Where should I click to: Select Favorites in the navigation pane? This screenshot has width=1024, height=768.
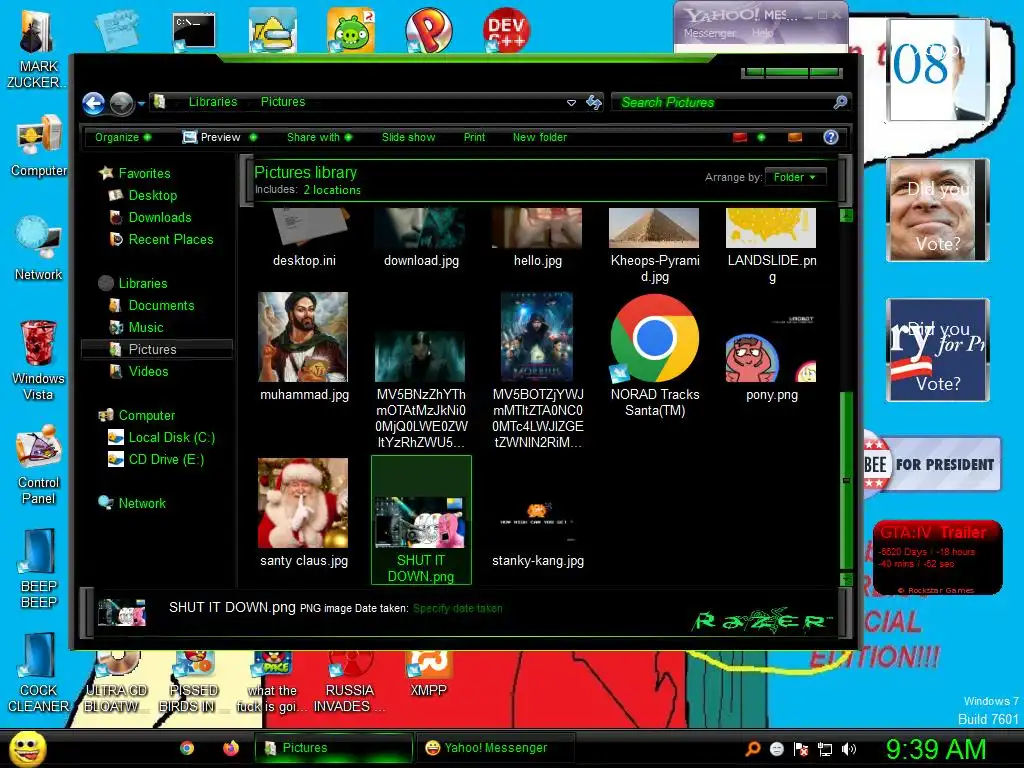[x=144, y=173]
